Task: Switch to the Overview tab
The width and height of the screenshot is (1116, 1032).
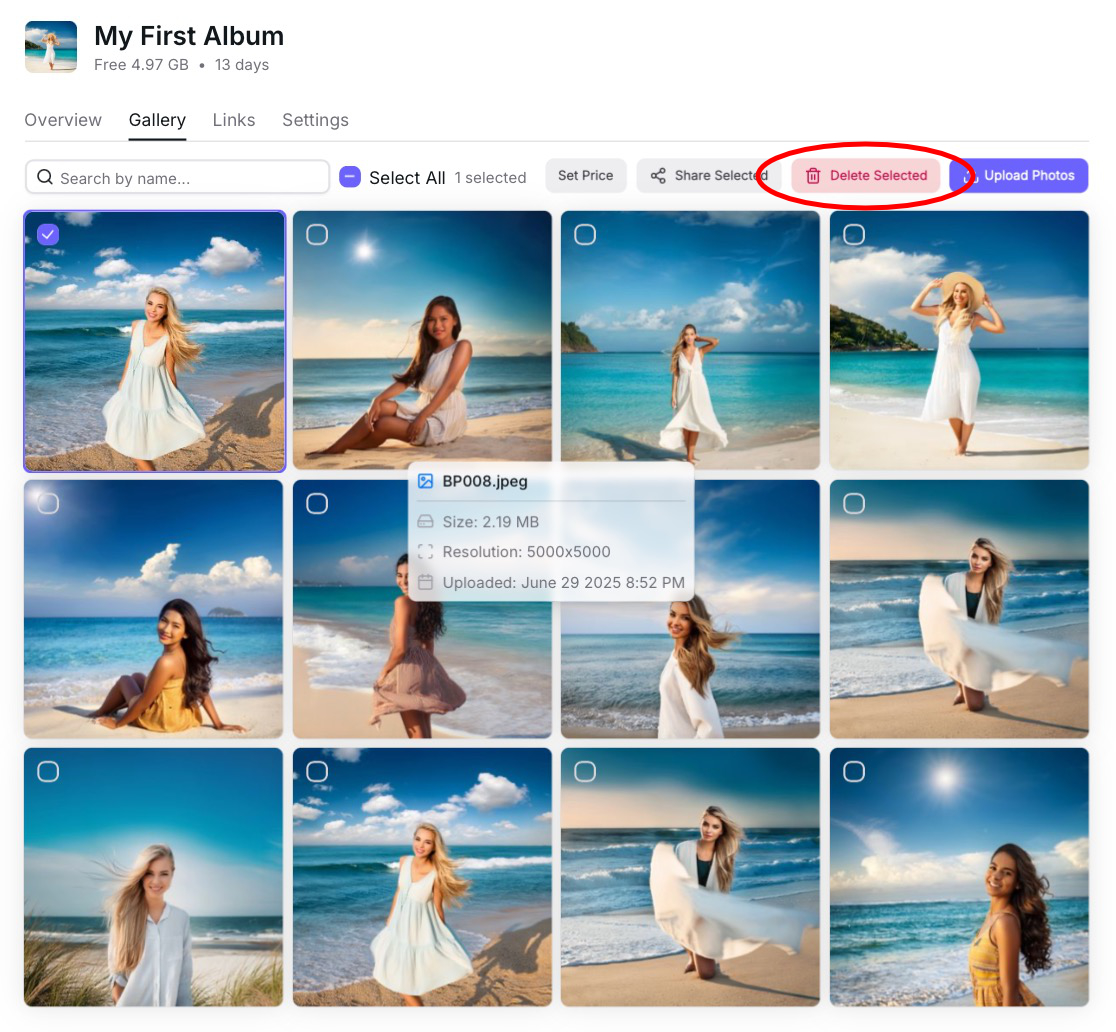Action: [x=63, y=120]
